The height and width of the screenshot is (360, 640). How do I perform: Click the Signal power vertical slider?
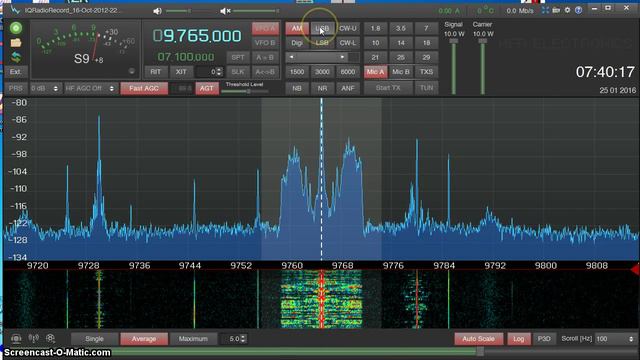click(454, 67)
